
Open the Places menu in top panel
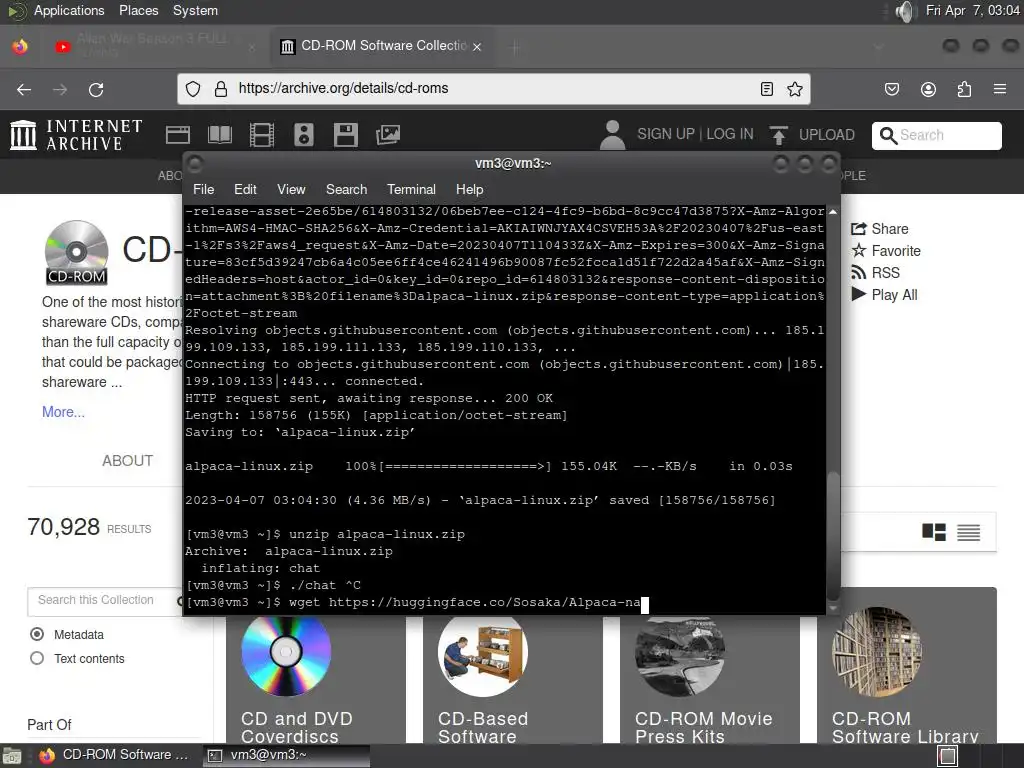pos(138,10)
